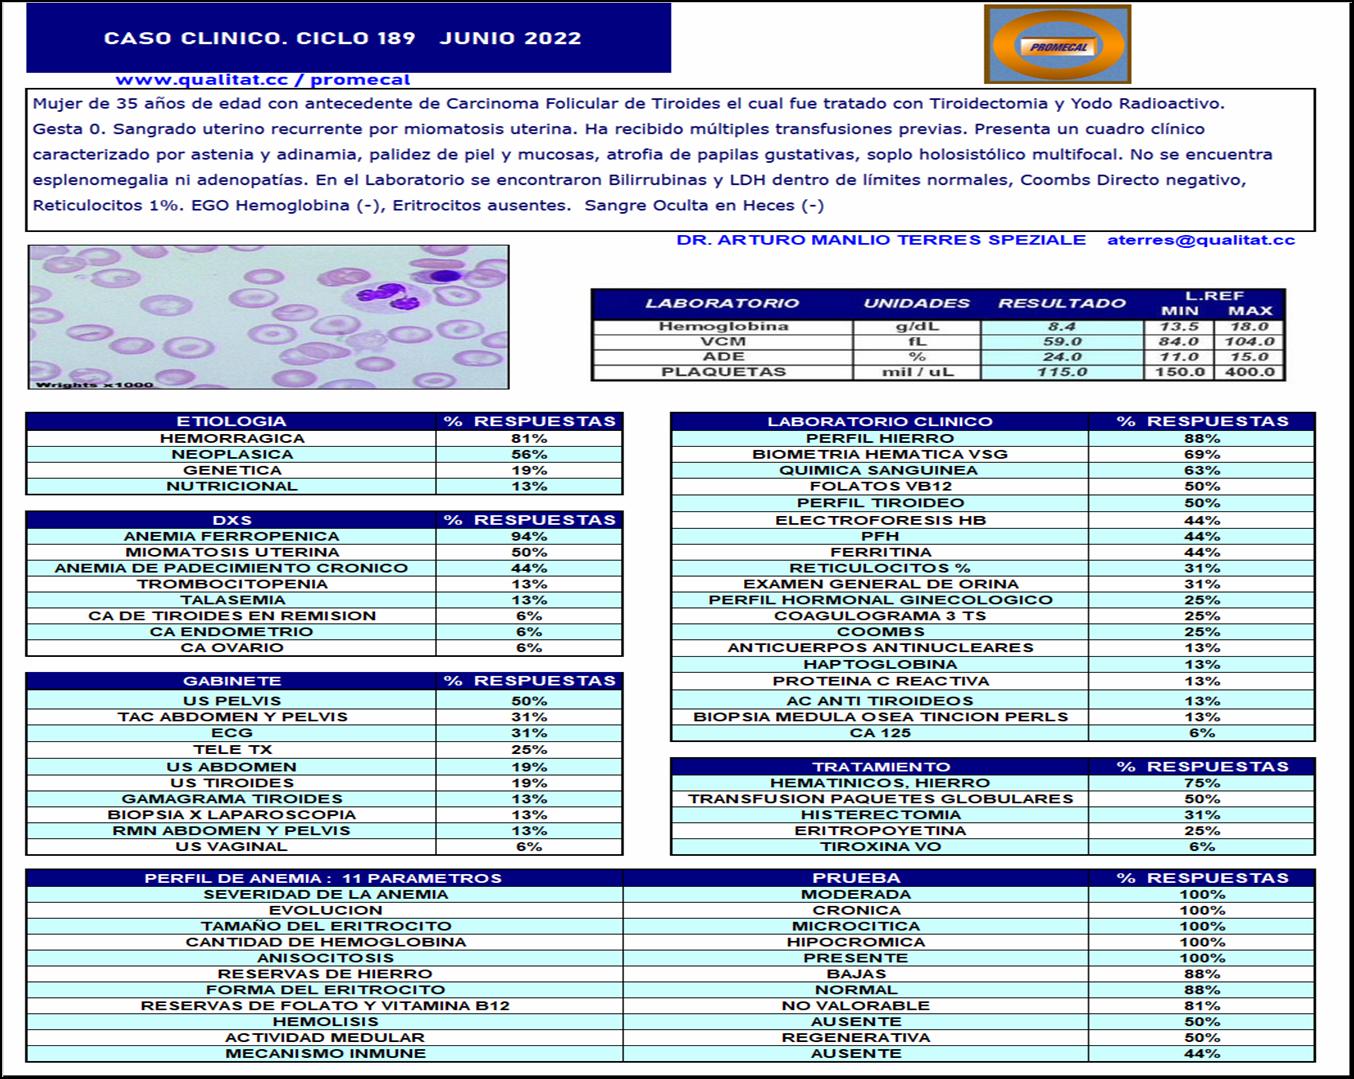Select SEVERIDAD DE LA ANEMIA row
This screenshot has width=1354, height=1079.
(670, 894)
